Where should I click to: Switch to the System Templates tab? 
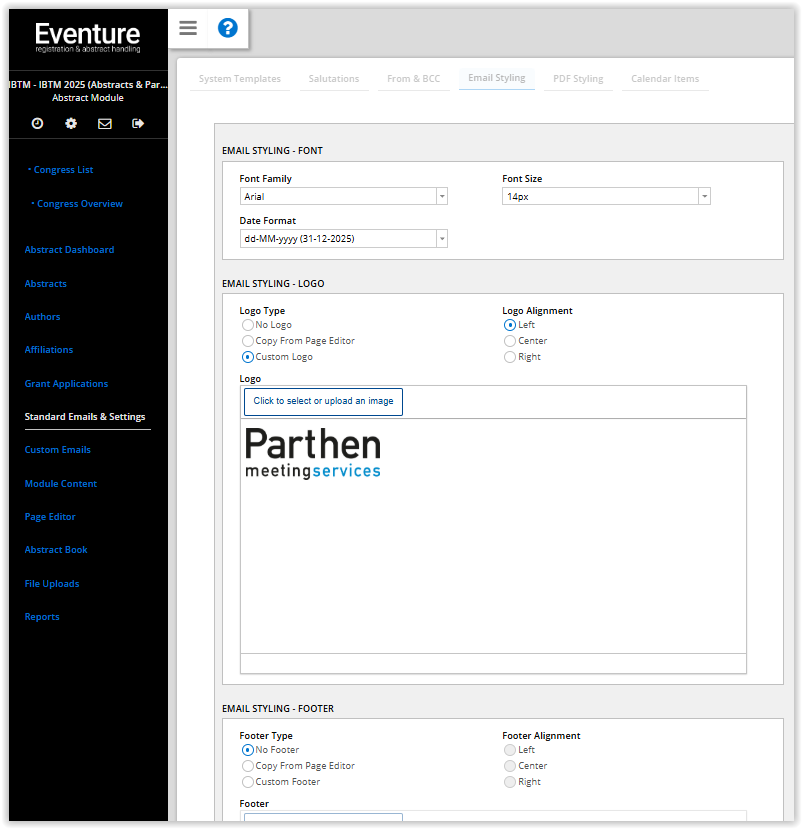click(x=239, y=79)
